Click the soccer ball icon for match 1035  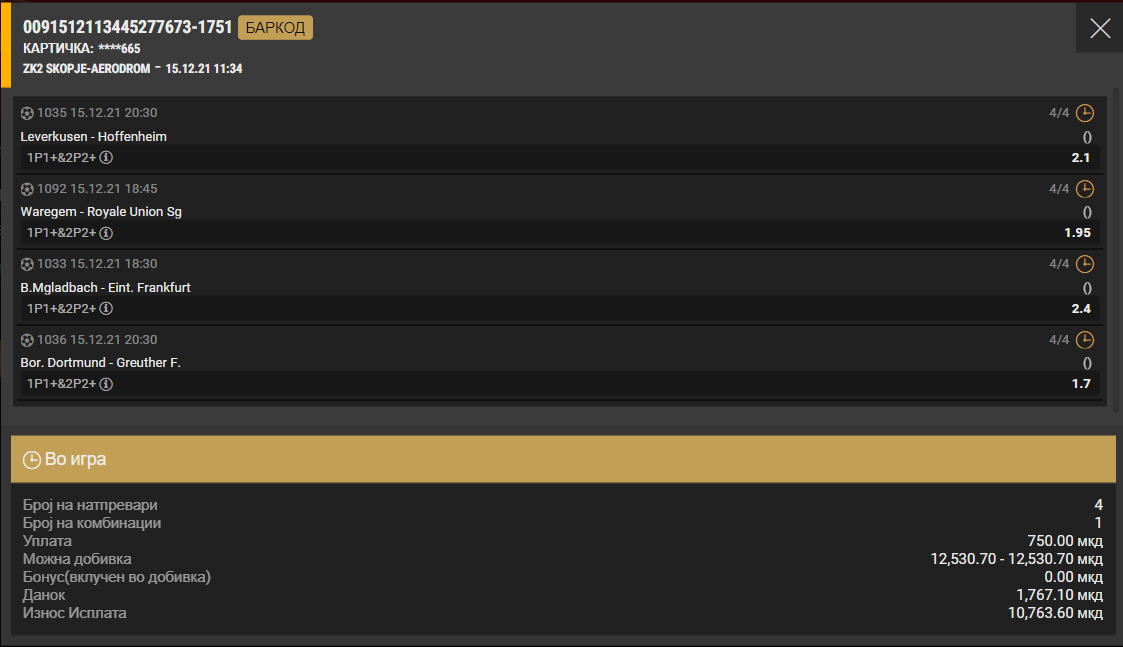click(x=27, y=113)
